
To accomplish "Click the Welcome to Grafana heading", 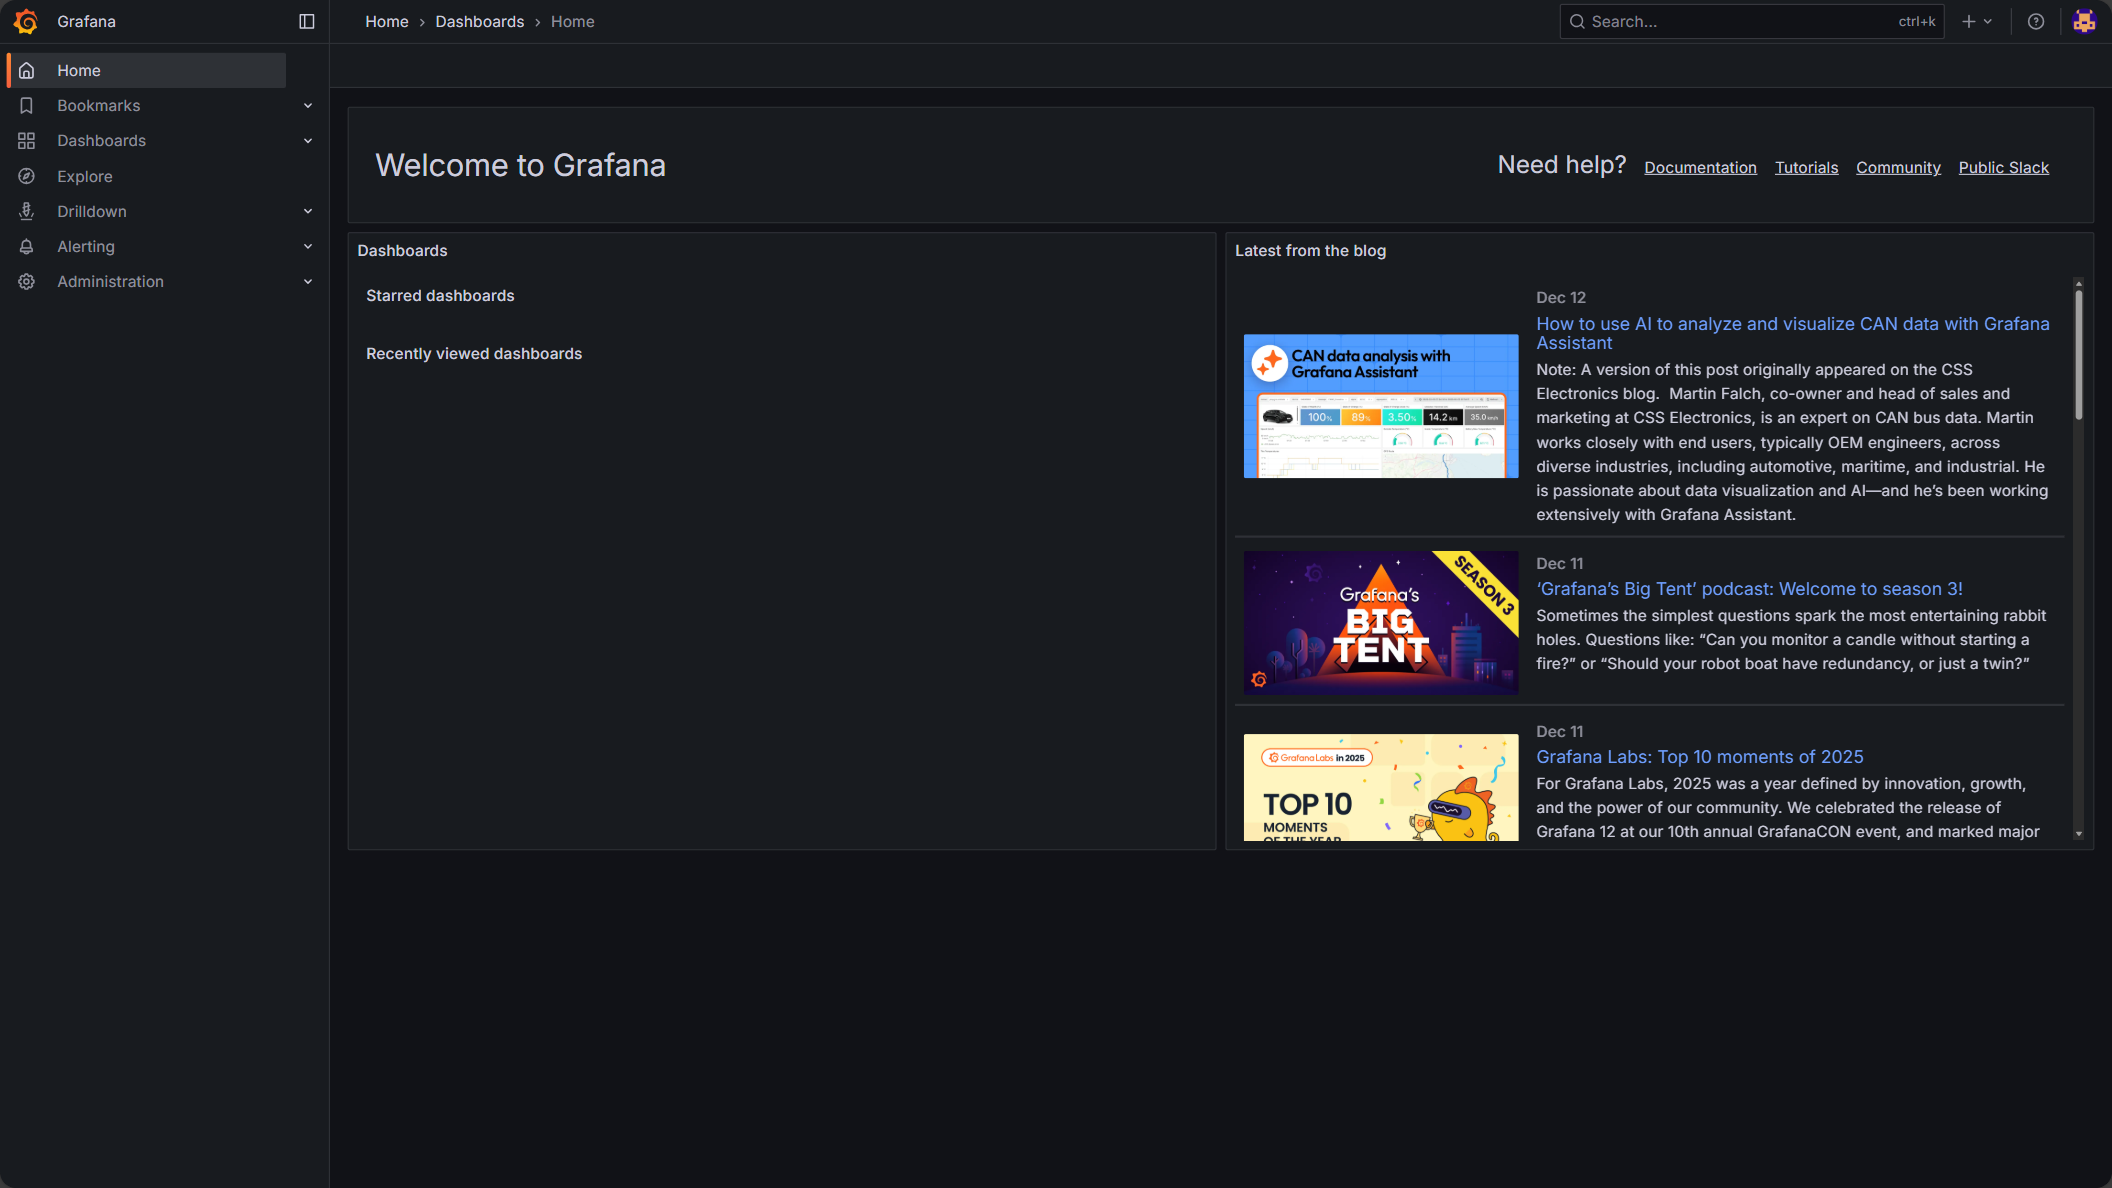I will [x=520, y=165].
